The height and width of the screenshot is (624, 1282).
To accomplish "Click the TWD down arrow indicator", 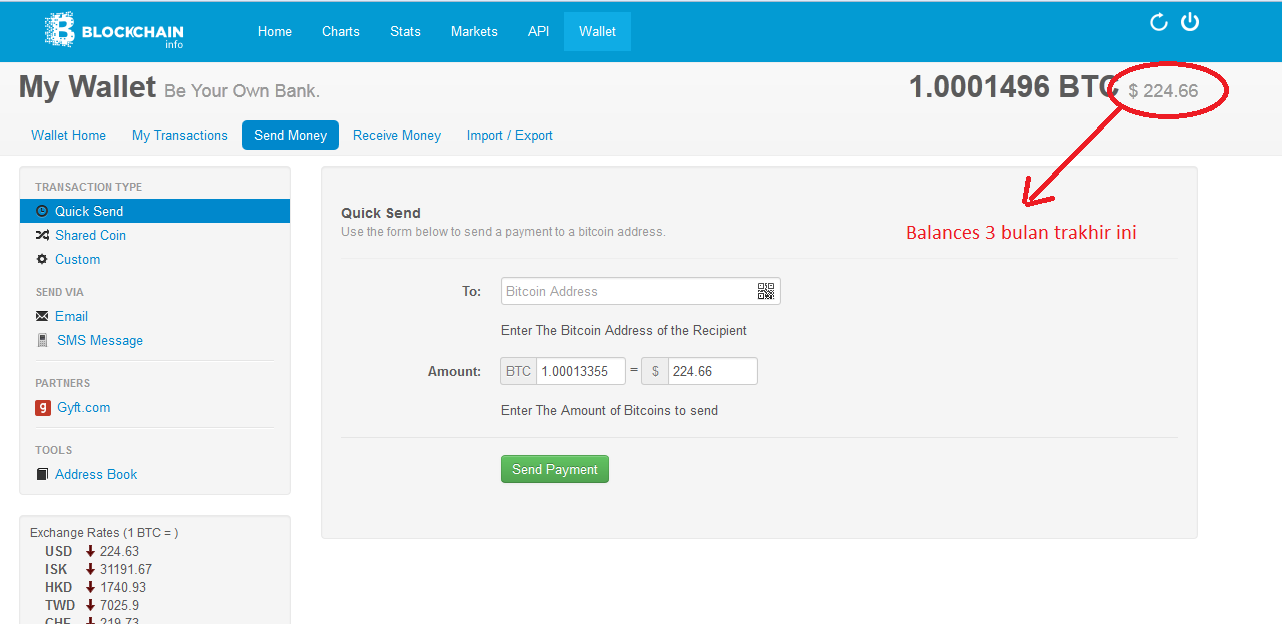I will (90, 605).
